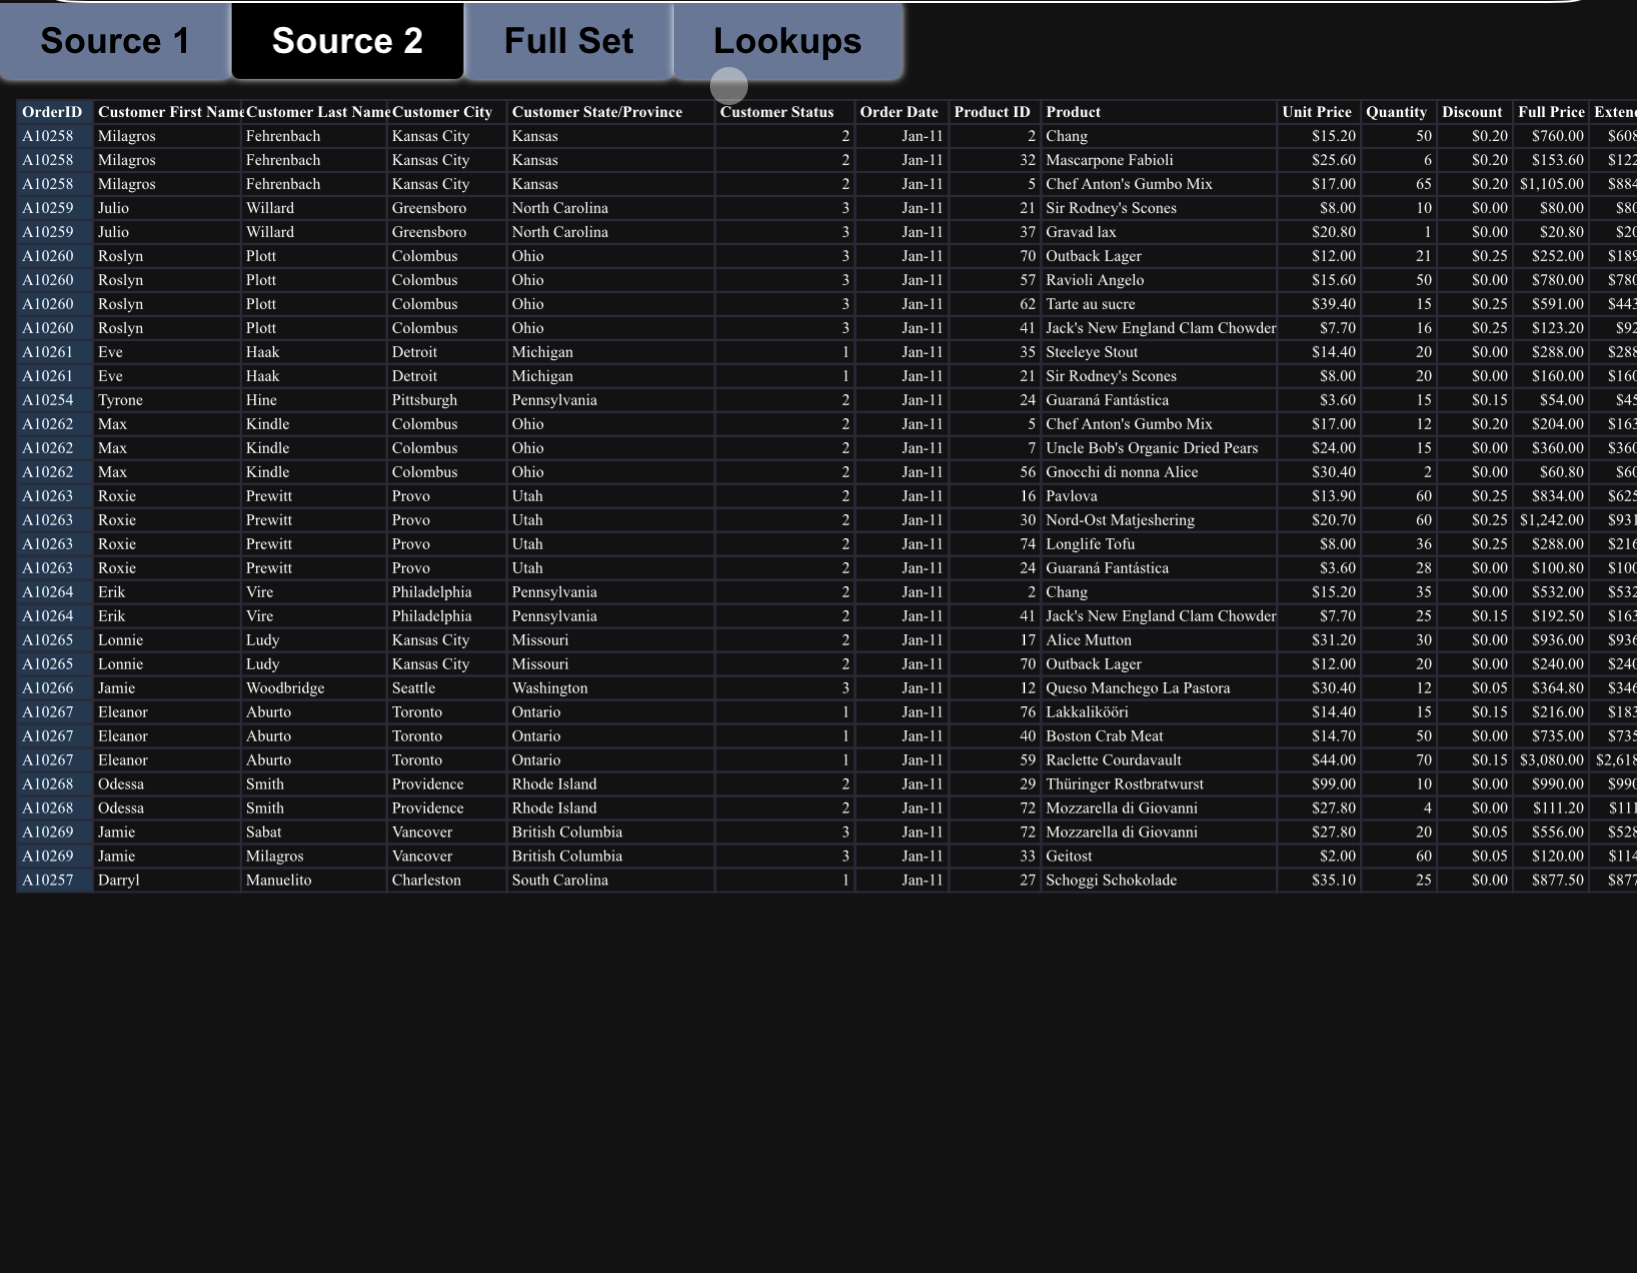This screenshot has height=1273, width=1637.
Task: Open the Full Set tab
Action: (568, 41)
